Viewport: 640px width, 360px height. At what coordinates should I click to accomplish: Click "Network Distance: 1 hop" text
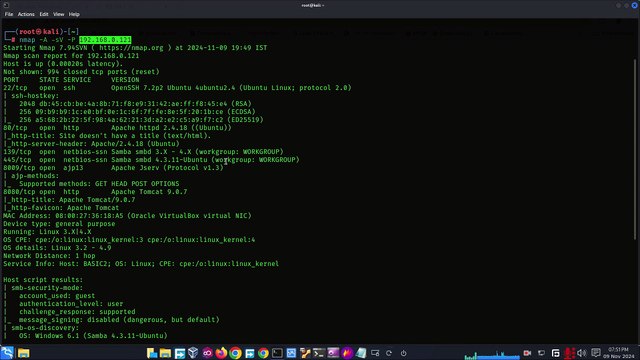click(x=49, y=256)
